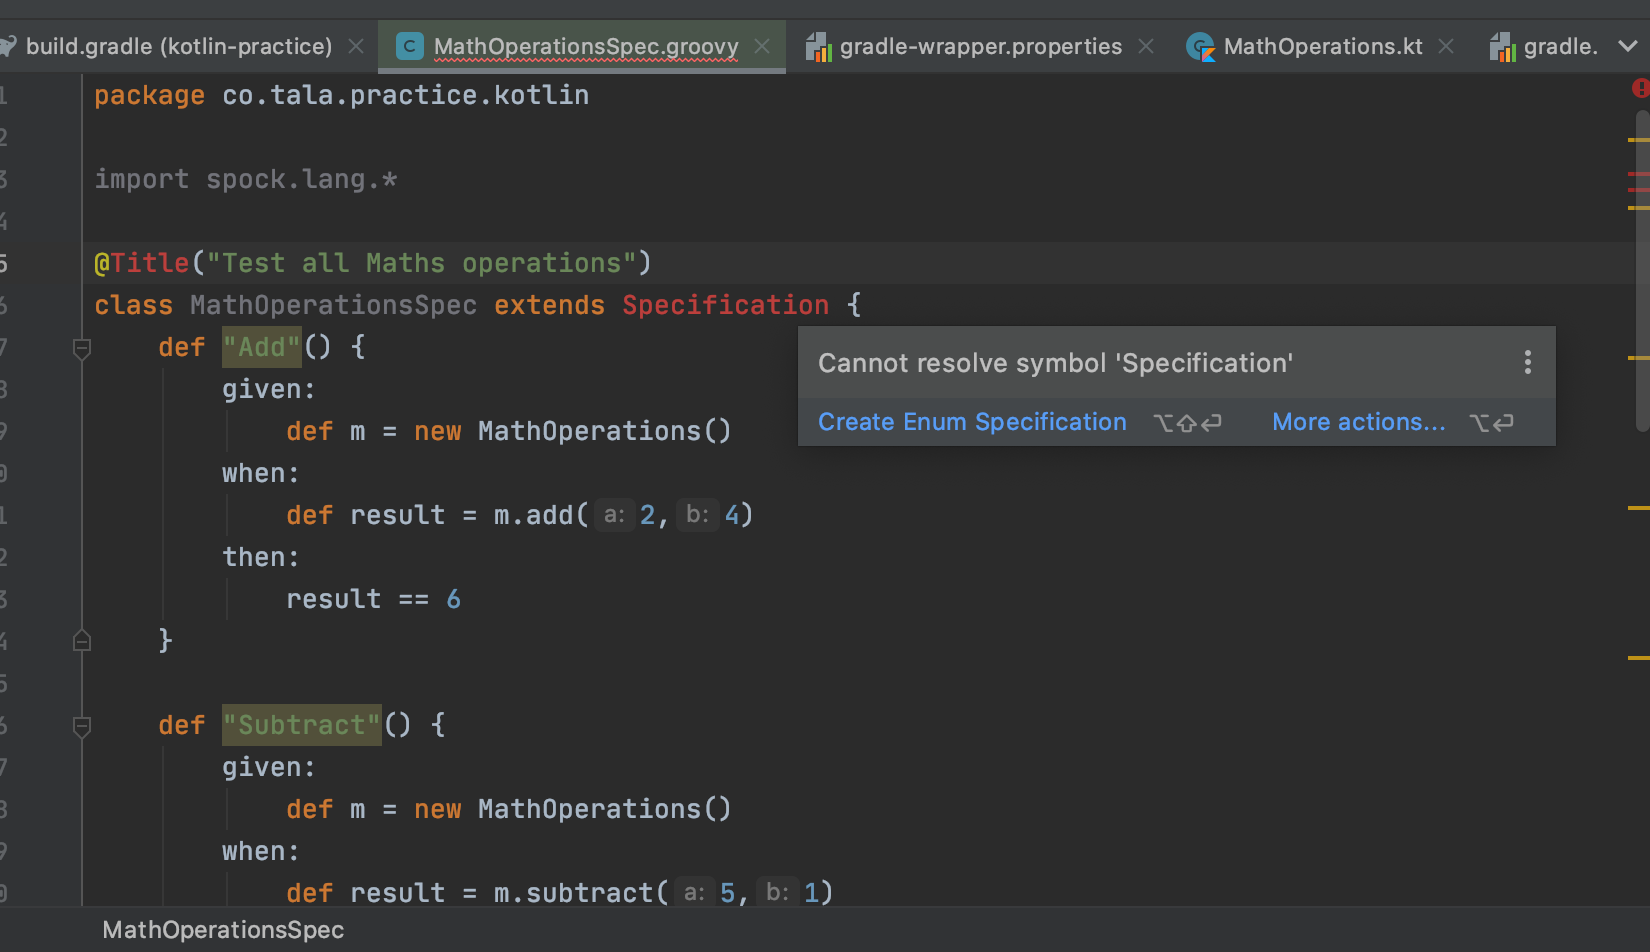Screen dimensions: 1650x952
Task: Open the hidden tabs chevron at far right
Action: click(x=1626, y=45)
